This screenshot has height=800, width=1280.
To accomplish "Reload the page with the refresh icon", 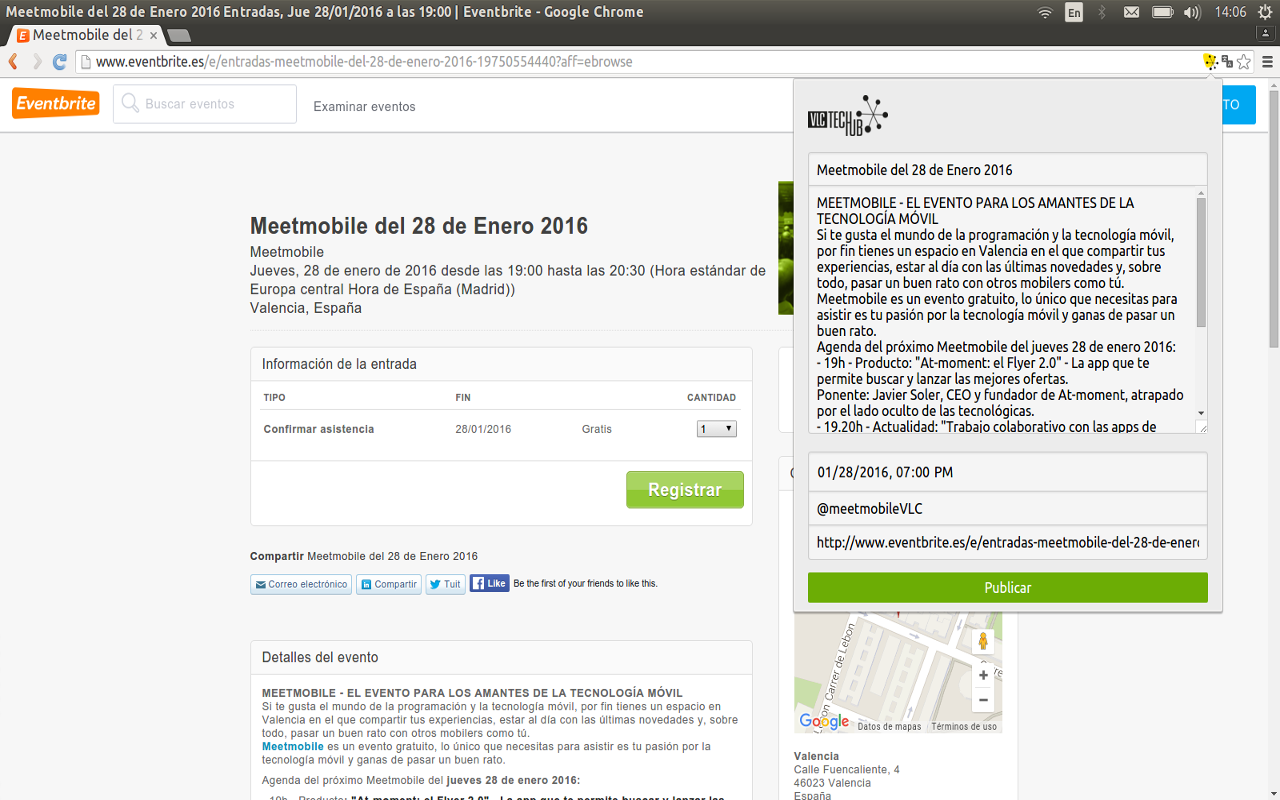I will 60,62.
